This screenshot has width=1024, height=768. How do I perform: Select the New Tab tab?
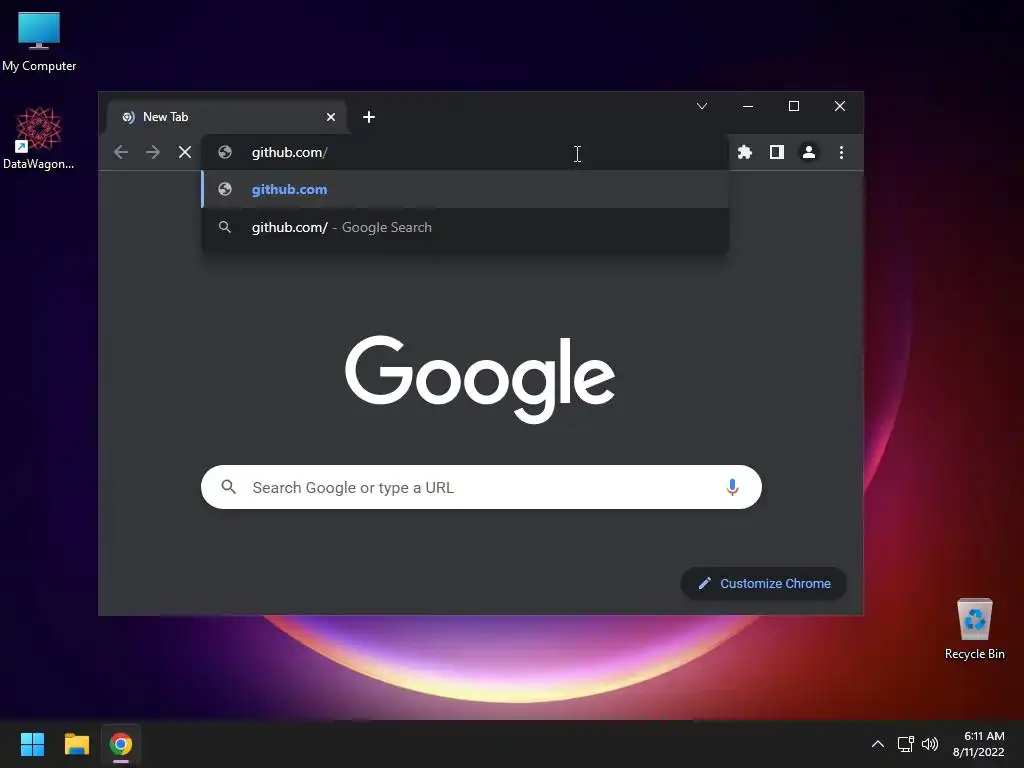tap(226, 117)
